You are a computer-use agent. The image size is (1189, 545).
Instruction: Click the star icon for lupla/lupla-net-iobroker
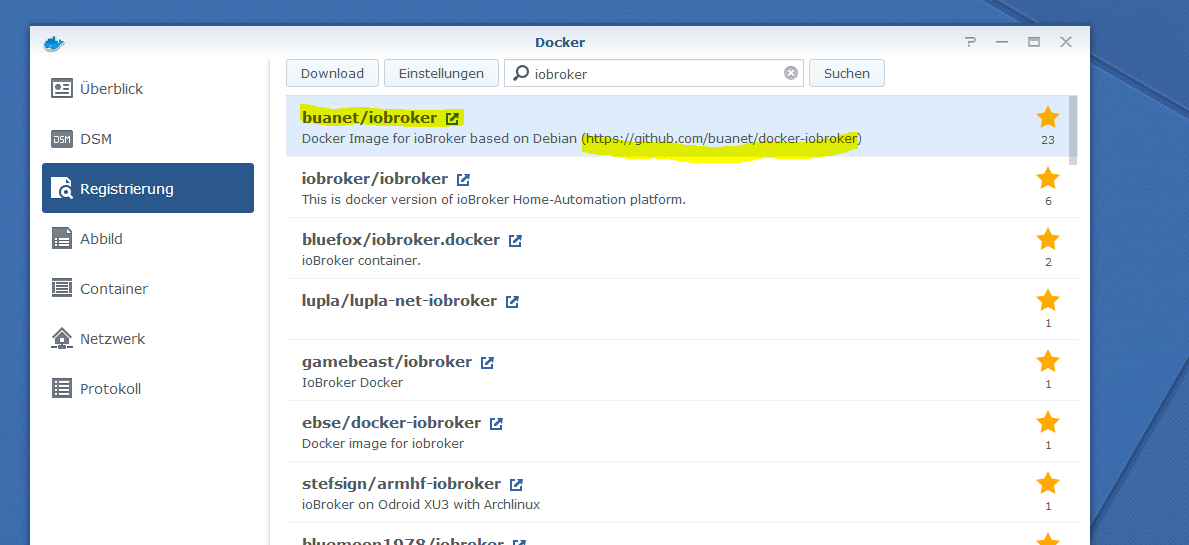click(1048, 300)
